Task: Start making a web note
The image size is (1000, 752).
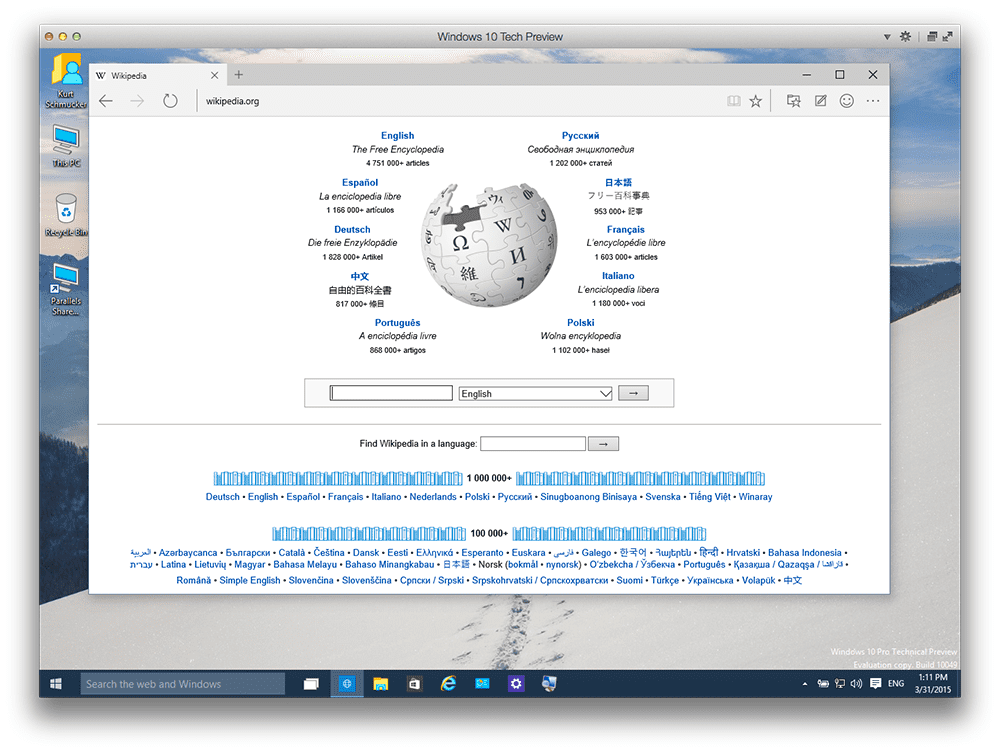Action: point(821,101)
